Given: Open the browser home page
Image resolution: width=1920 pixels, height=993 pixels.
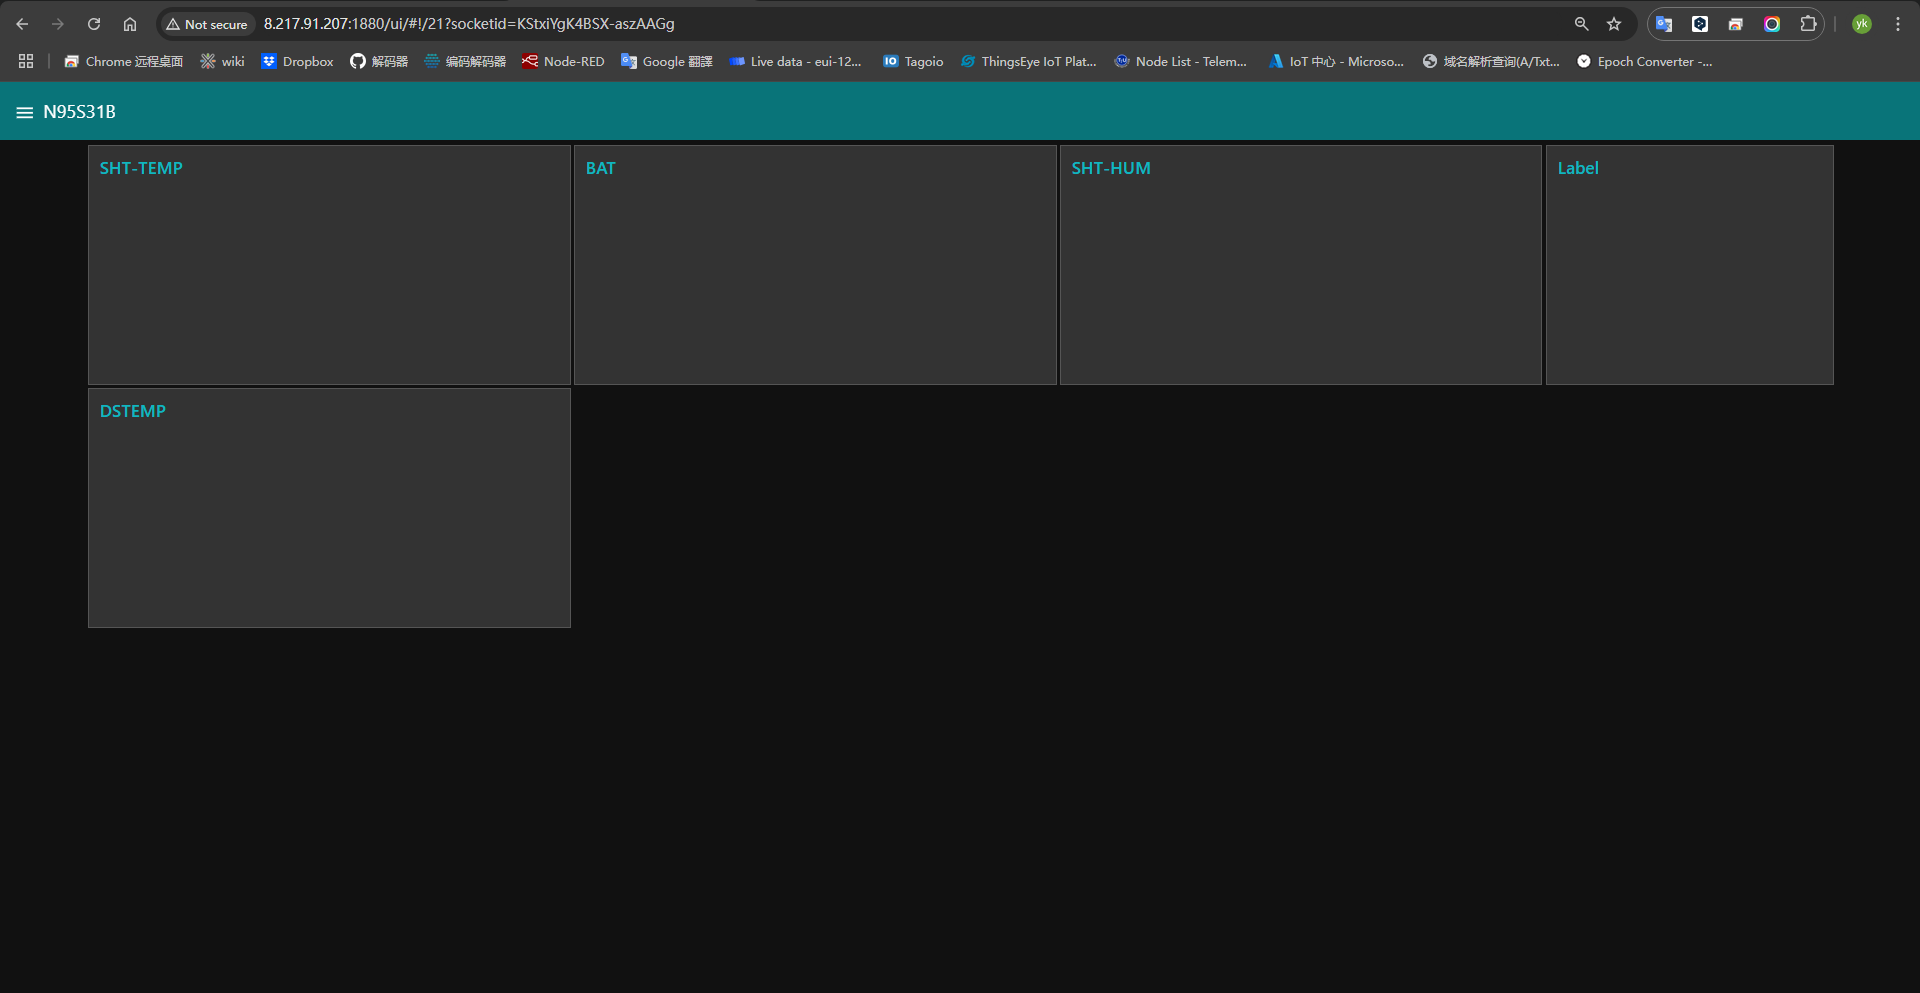Looking at the screenshot, I should point(130,24).
